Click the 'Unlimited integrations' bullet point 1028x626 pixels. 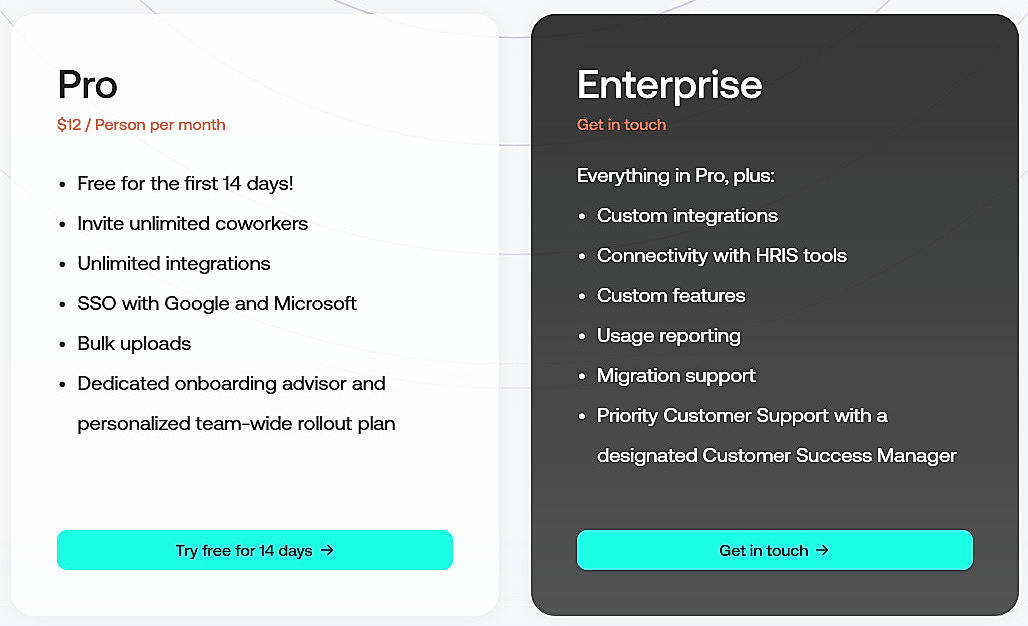[x=174, y=263]
